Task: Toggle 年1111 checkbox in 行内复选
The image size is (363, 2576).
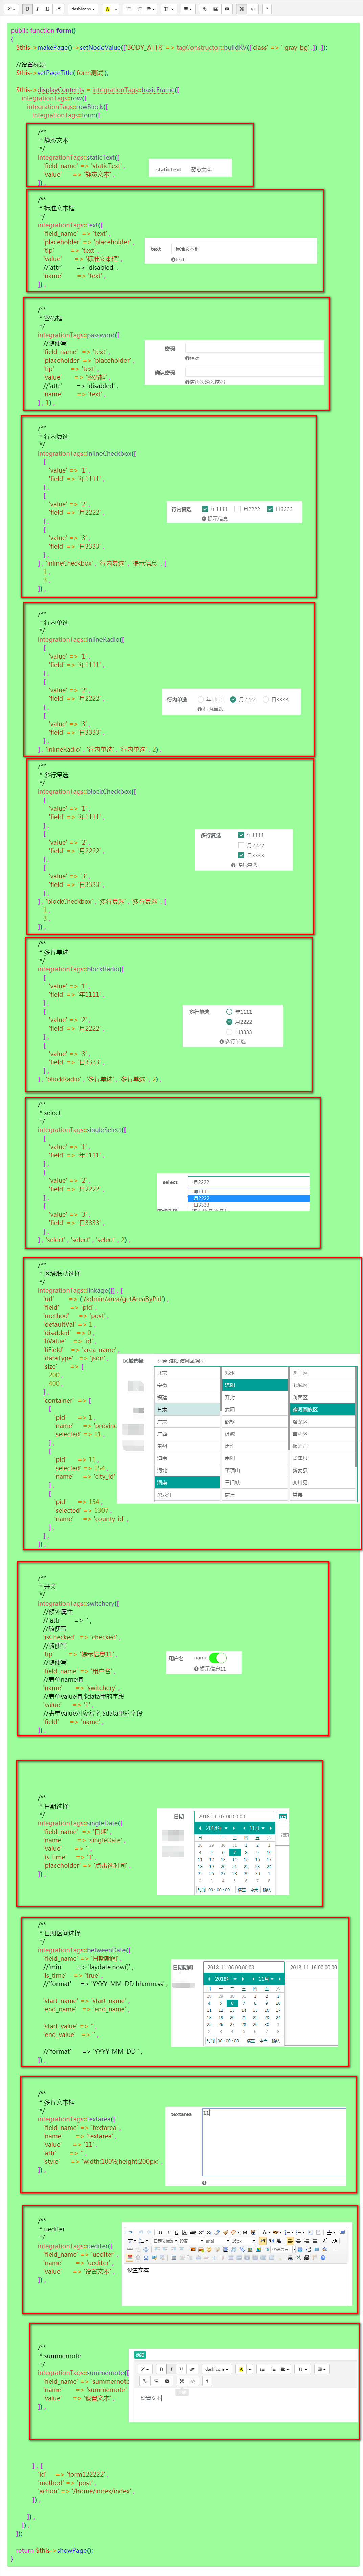Action: 205,509
